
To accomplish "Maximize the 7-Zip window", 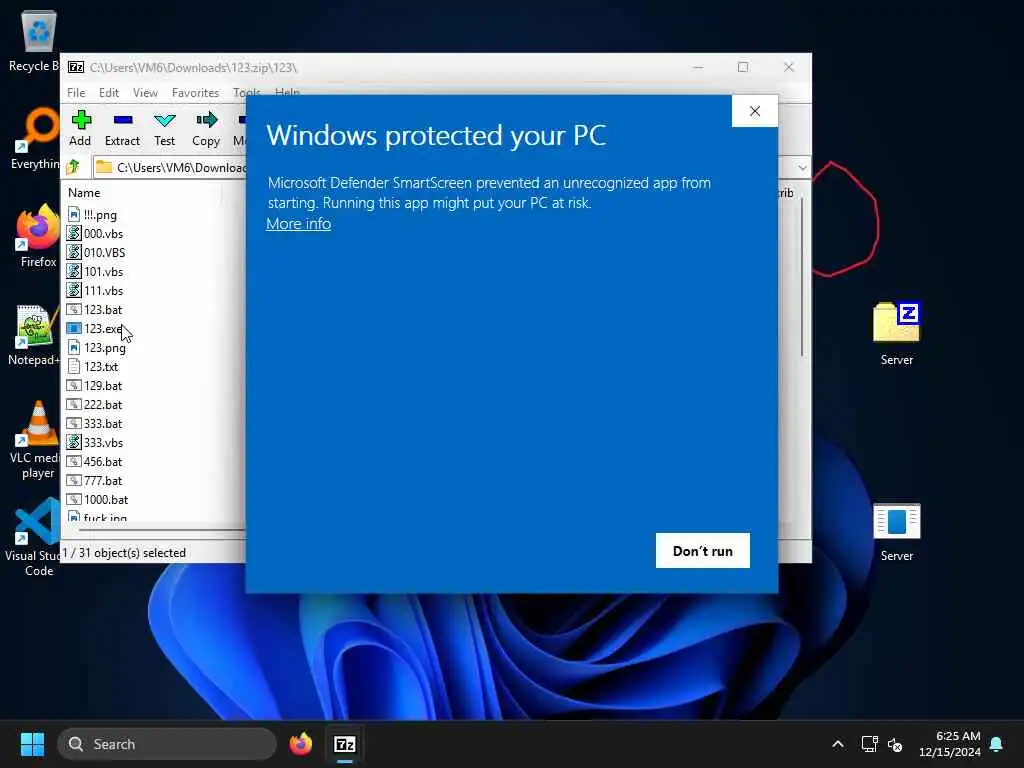I will click(743, 67).
